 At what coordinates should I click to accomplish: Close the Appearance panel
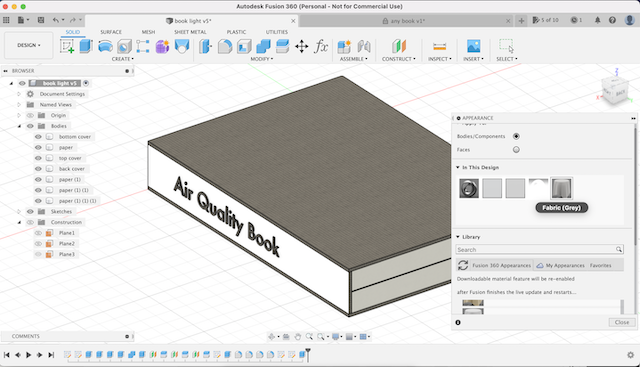click(x=622, y=323)
